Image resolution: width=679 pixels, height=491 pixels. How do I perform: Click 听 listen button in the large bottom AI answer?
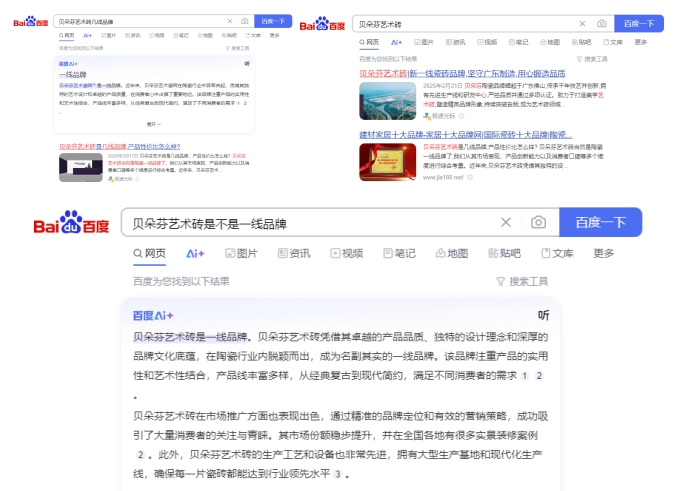pos(543,315)
